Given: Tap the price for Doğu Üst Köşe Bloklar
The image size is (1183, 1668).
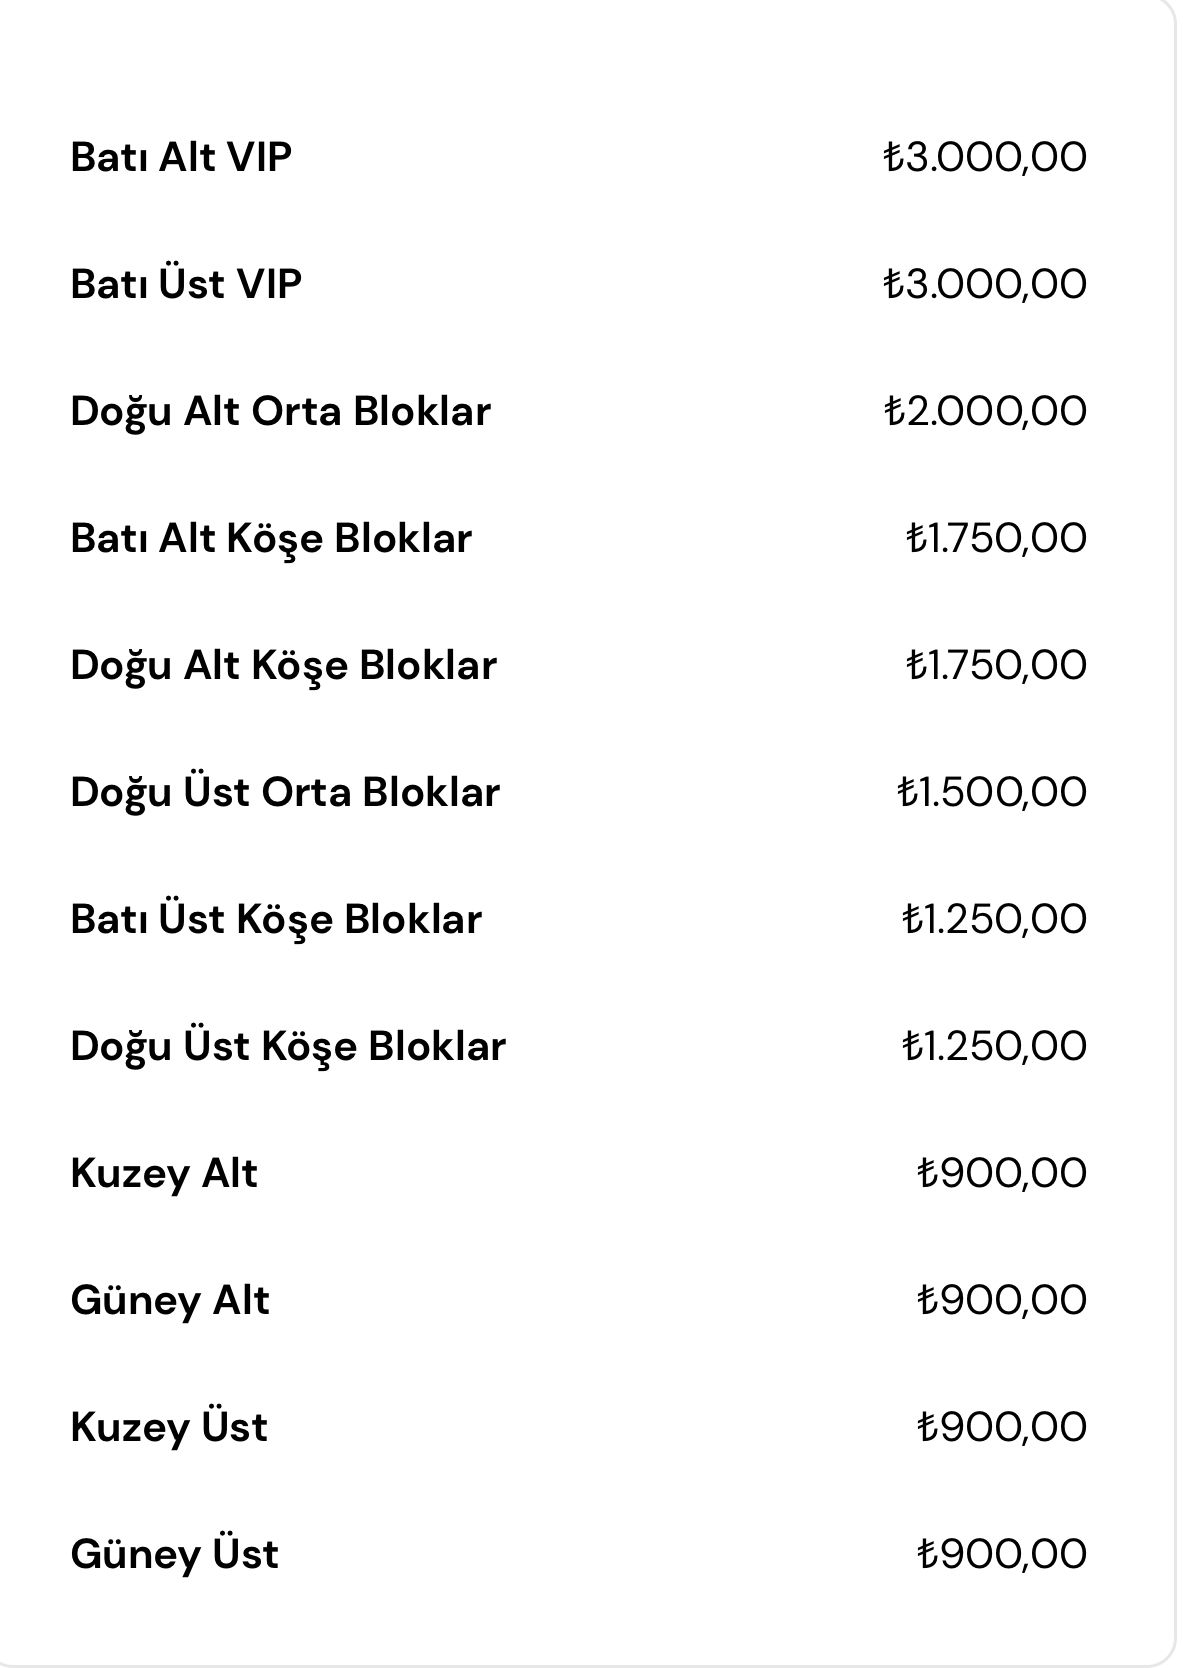Looking at the screenshot, I should click(994, 1047).
